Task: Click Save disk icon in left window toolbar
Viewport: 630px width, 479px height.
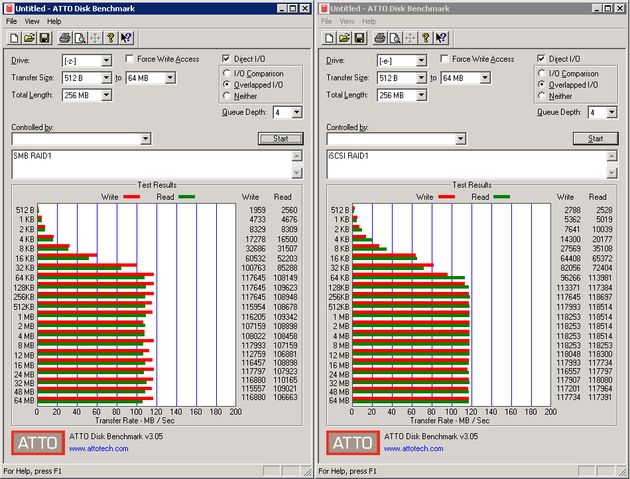Action: click(44, 38)
